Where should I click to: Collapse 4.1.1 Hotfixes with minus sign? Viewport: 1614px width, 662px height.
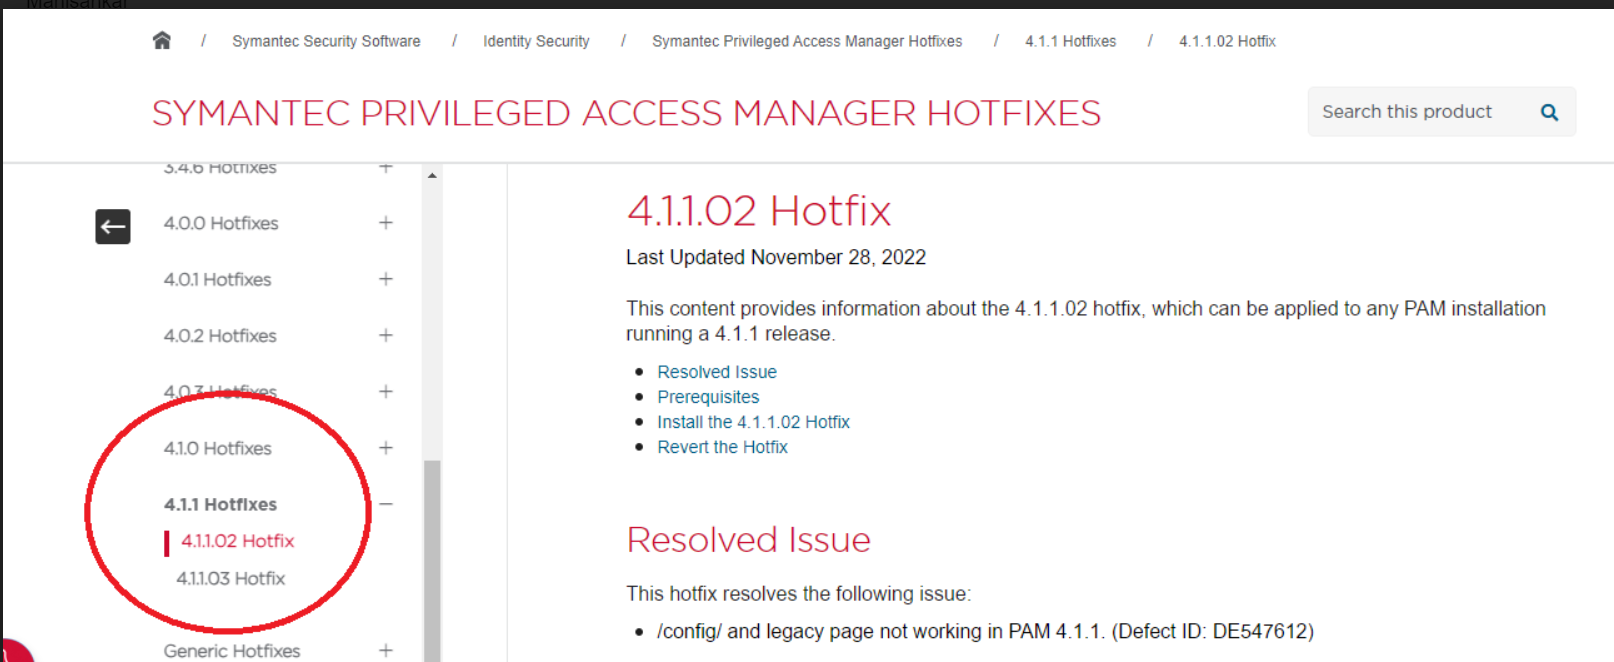386,504
